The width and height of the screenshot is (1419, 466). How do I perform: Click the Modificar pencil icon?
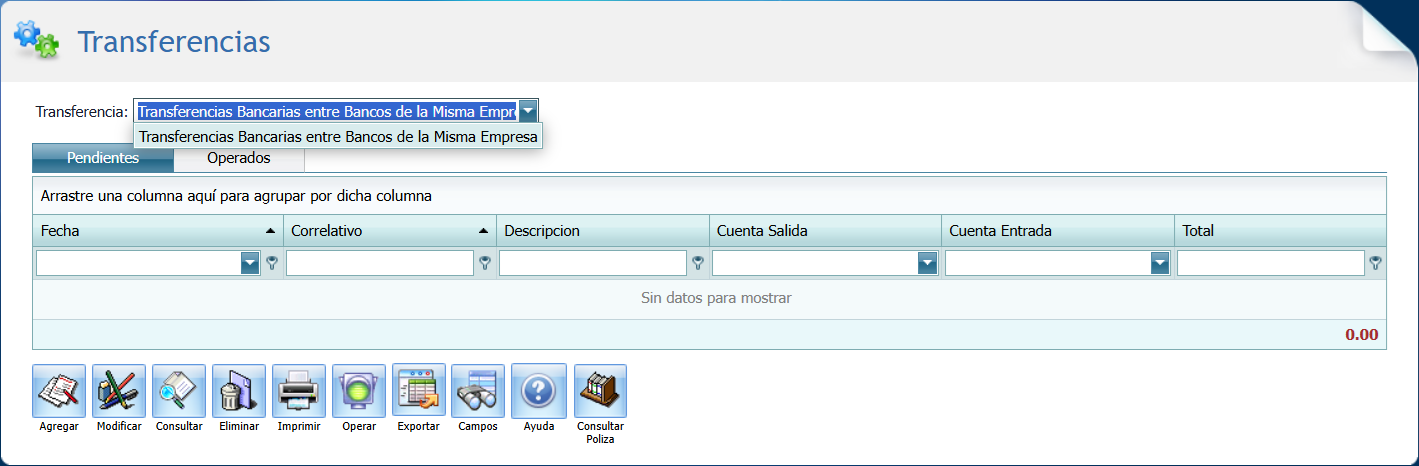tap(119, 391)
